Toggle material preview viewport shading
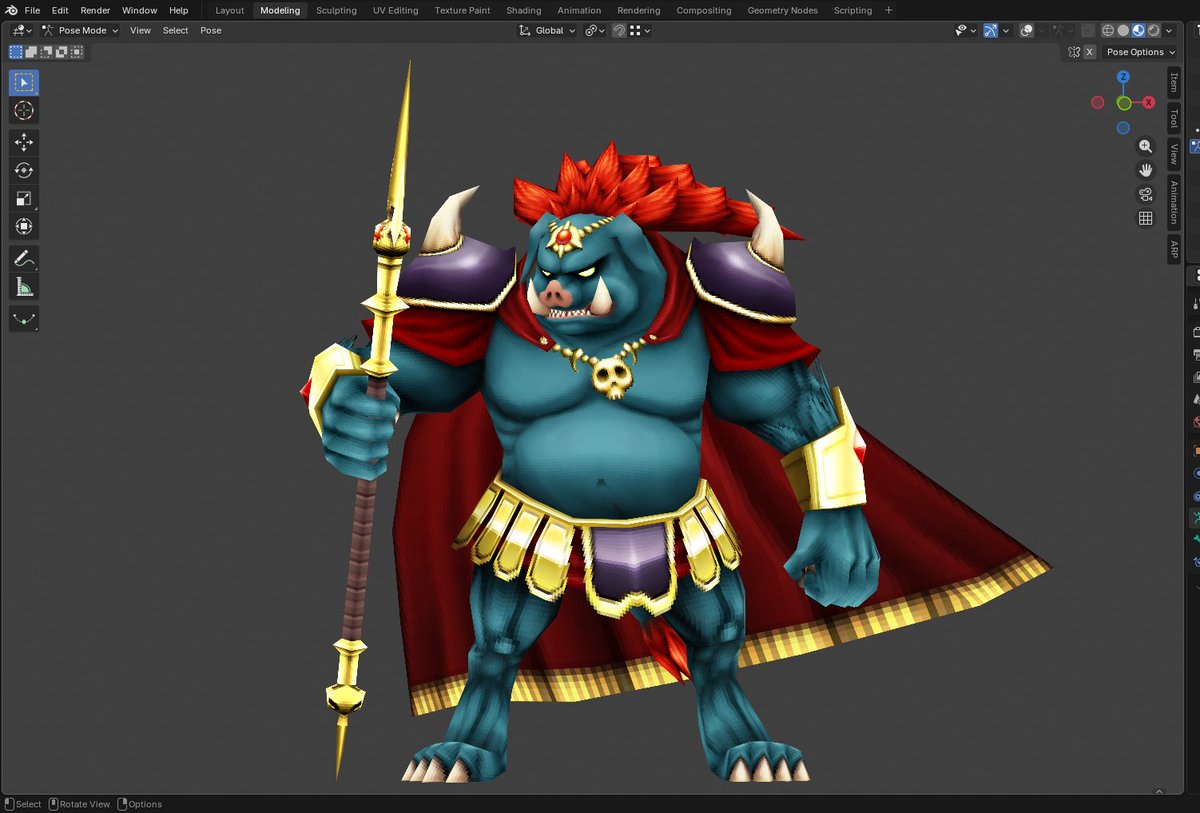The image size is (1200, 813). pos(1138,30)
